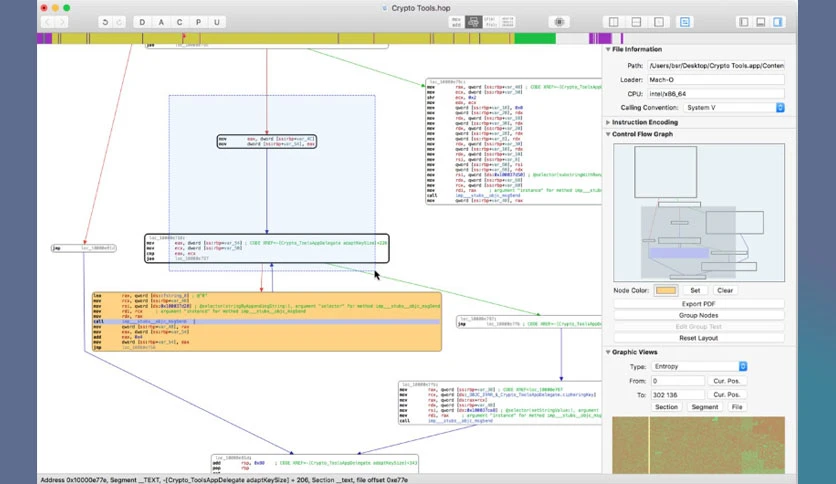The height and width of the screenshot is (484, 836).
Task: Click the To field showing 302 136
Action: click(678, 395)
